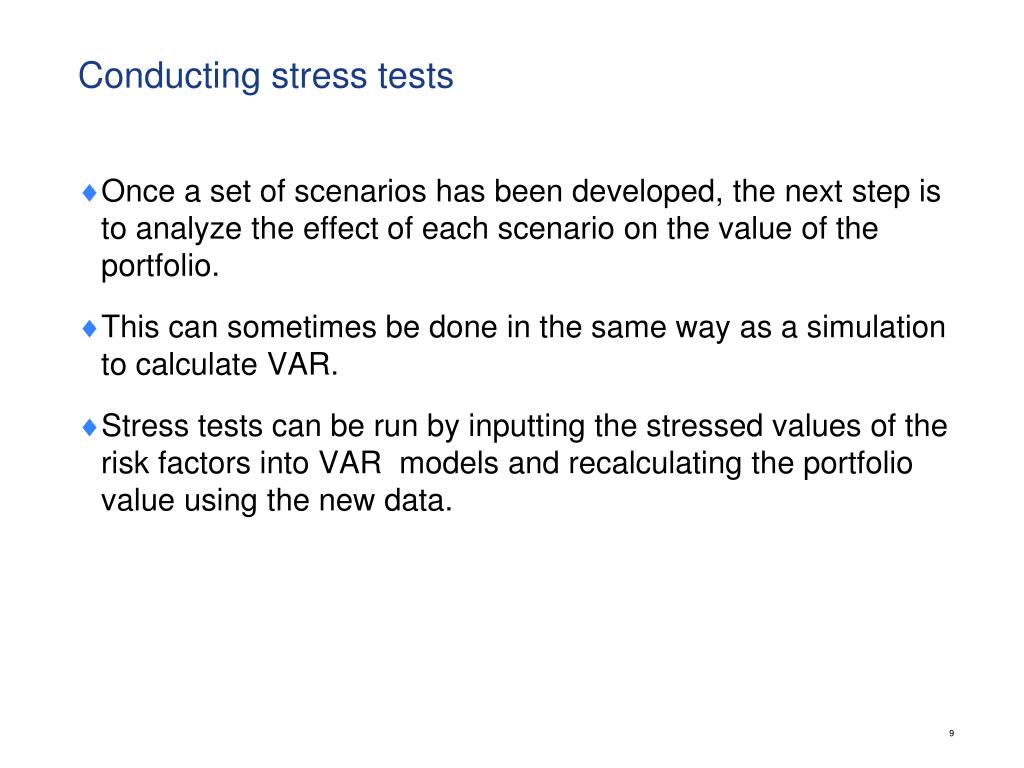Select the diamond bullet before "Once a set"
The height and width of the screenshot is (768, 1024).
pos(90,193)
